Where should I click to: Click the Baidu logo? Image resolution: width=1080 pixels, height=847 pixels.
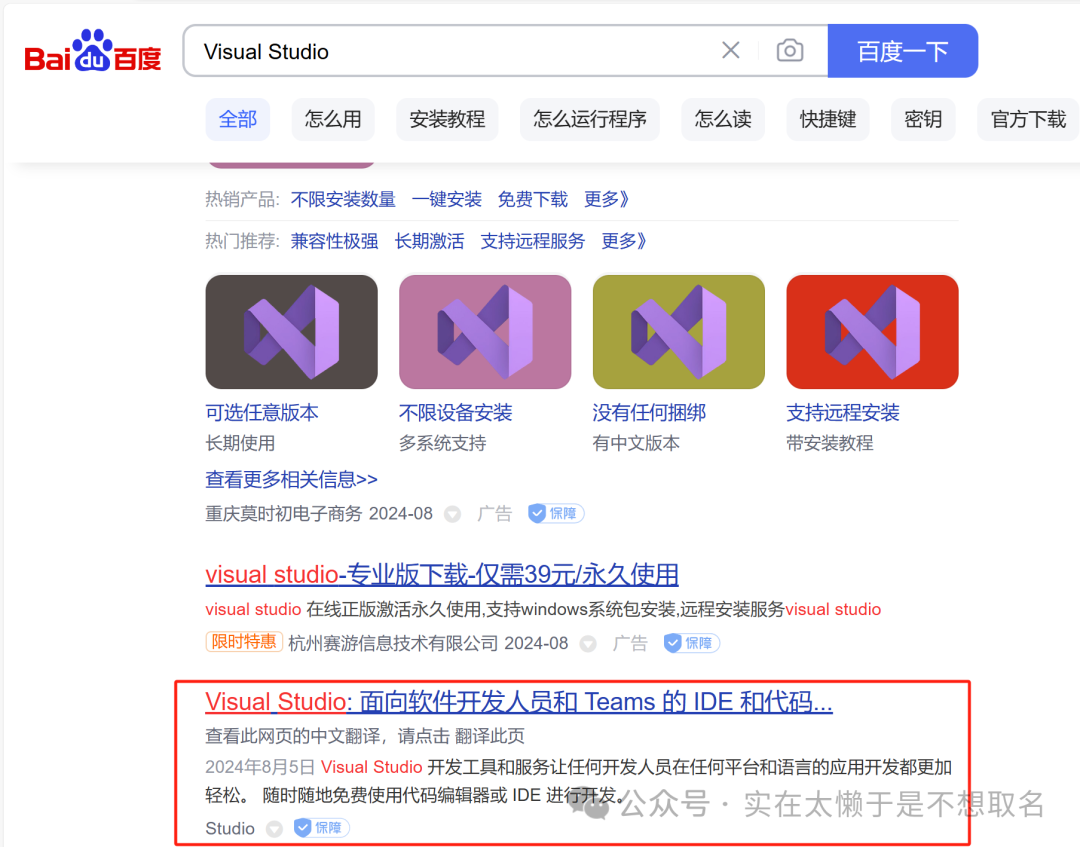tap(93, 51)
